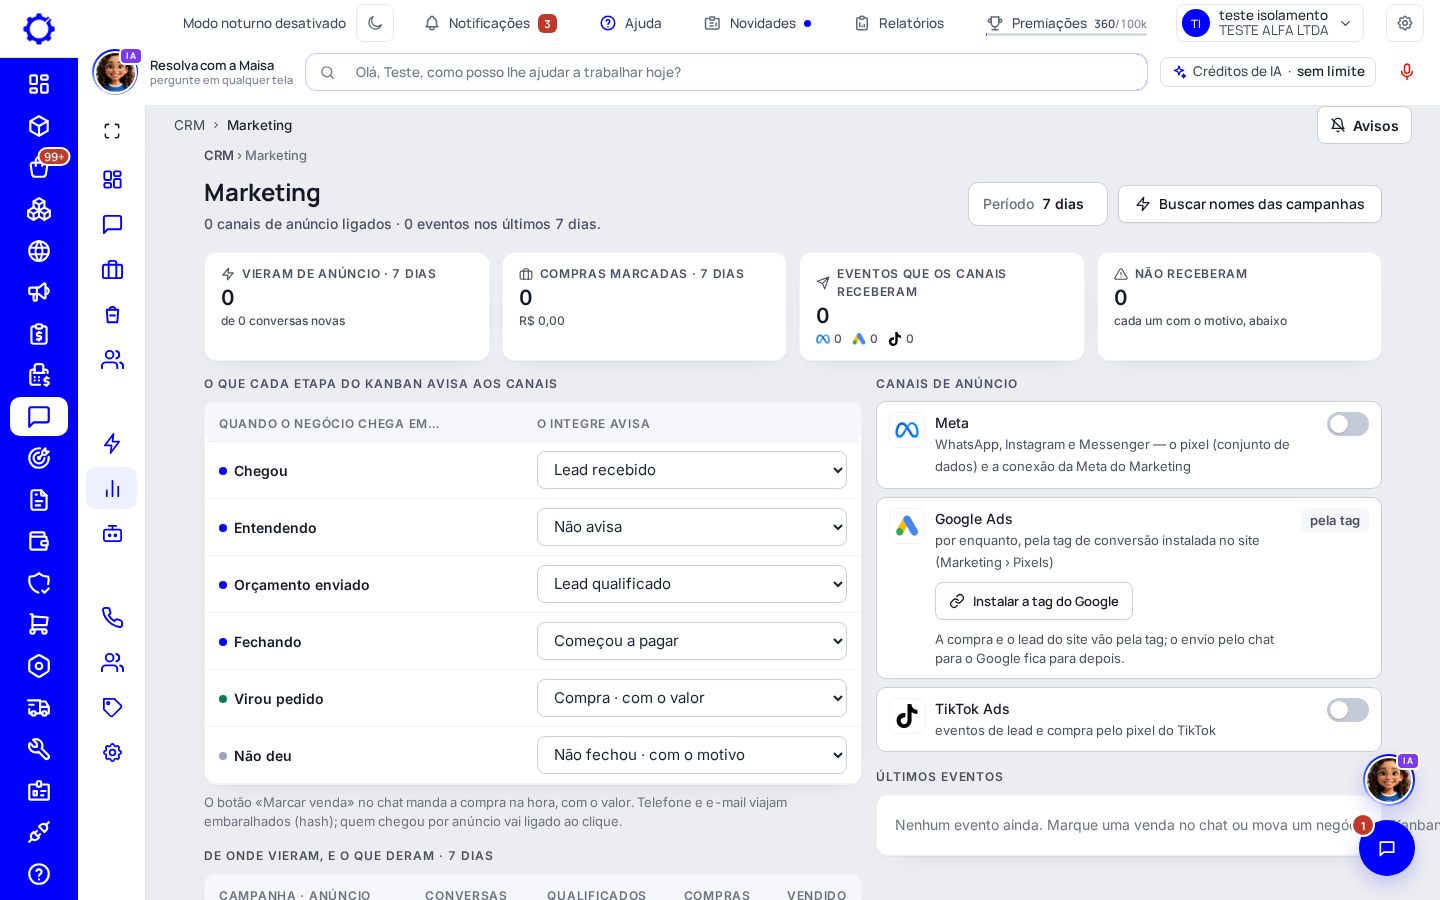Image resolution: width=1440 pixels, height=900 pixels.
Task: Open delivery truck icon in sidebar
Action: 39,708
